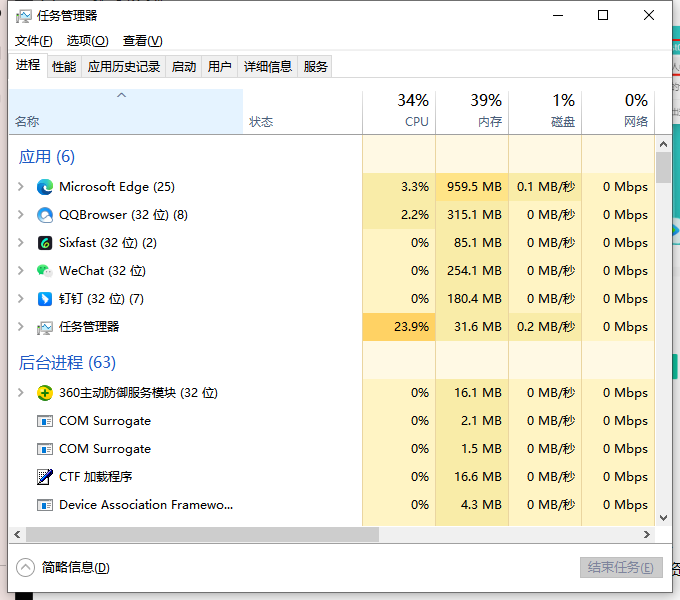Open the 启动 tab
680x600 pixels.
pyautogui.click(x=184, y=67)
